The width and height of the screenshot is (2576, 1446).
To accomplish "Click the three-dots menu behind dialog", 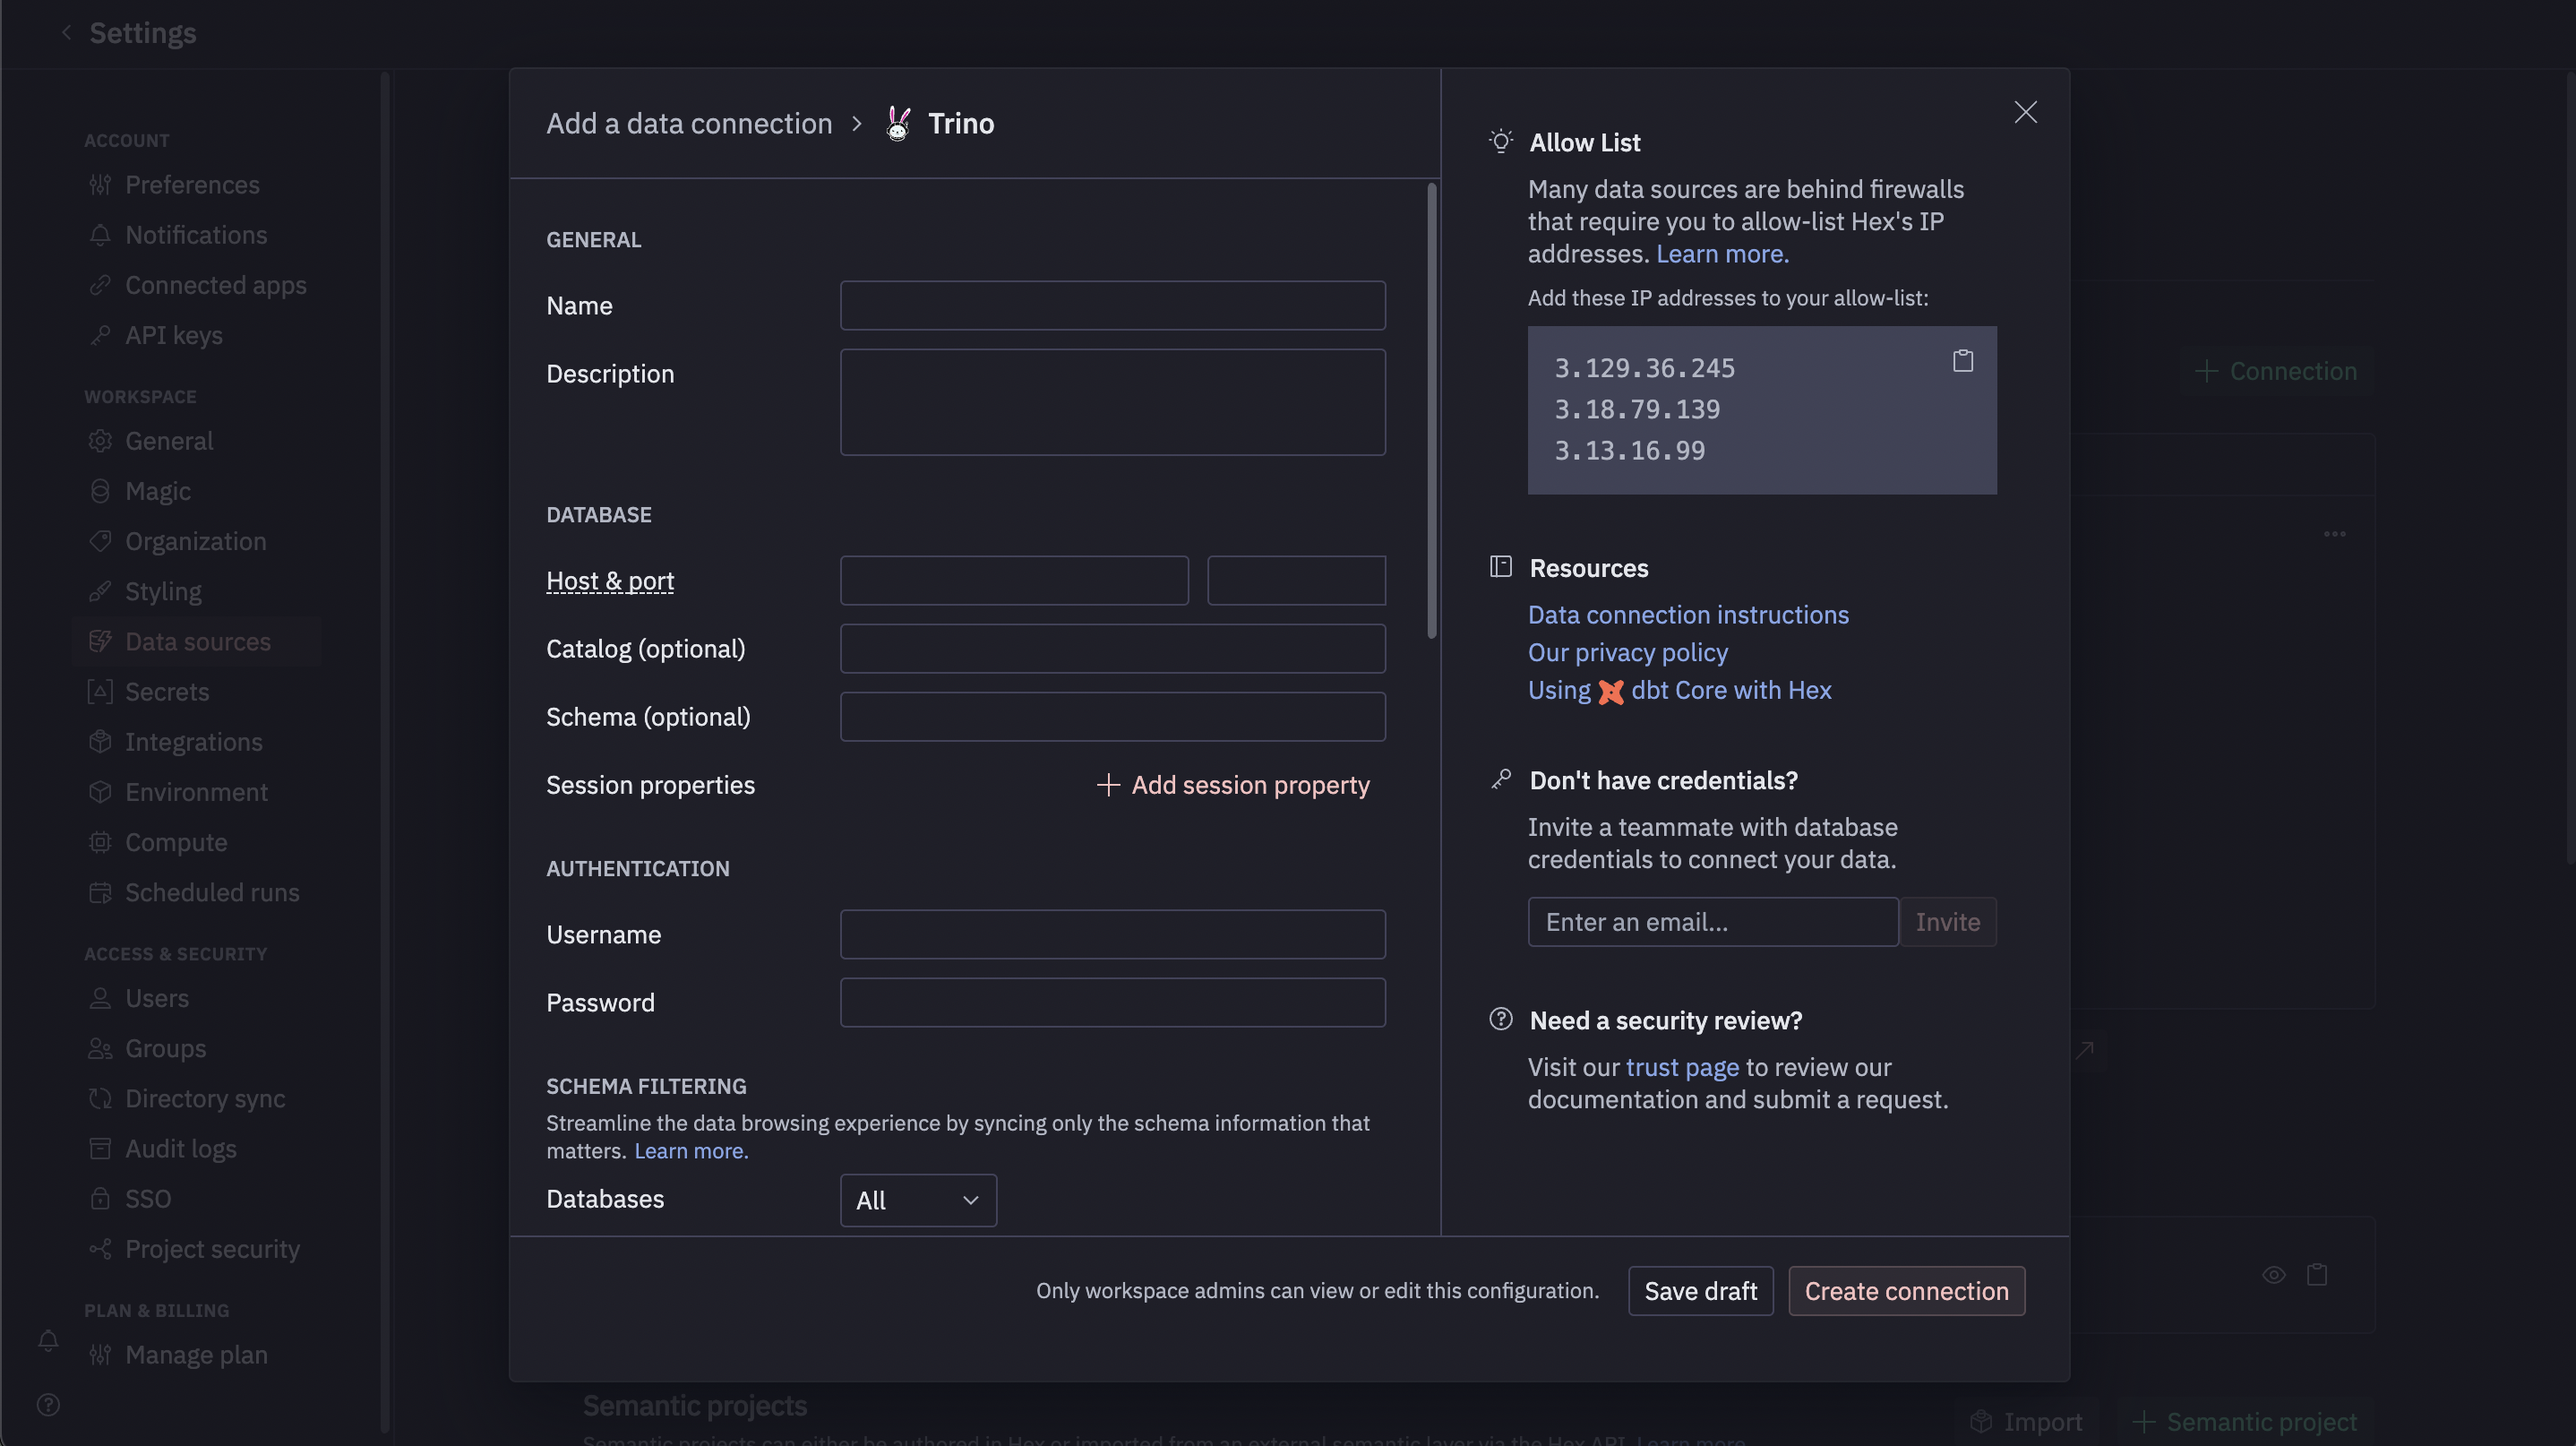I will click(2334, 534).
